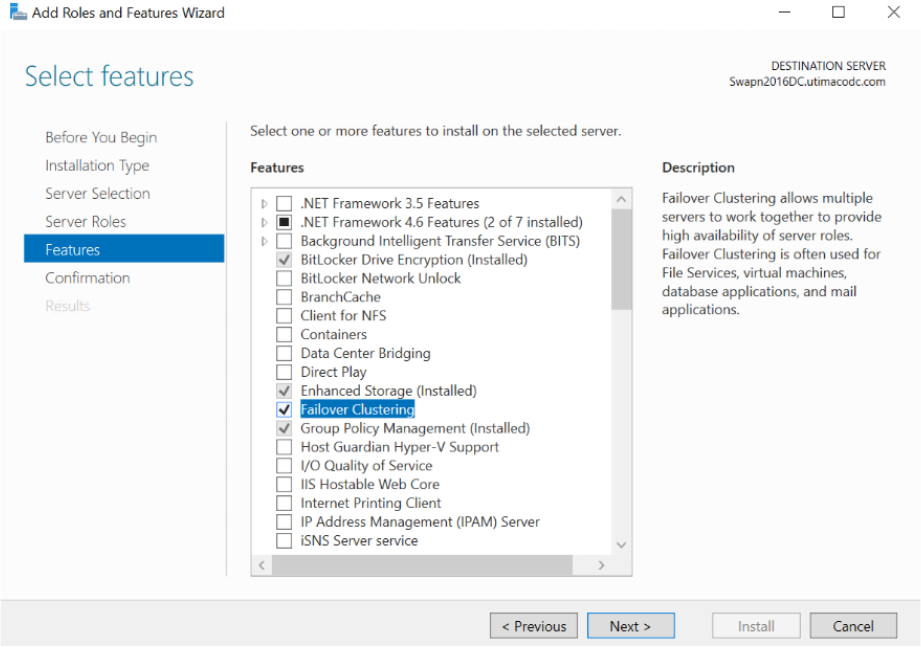Go to Server Roles wizard step
Image resolution: width=921 pixels, height=647 pixels.
tap(85, 222)
